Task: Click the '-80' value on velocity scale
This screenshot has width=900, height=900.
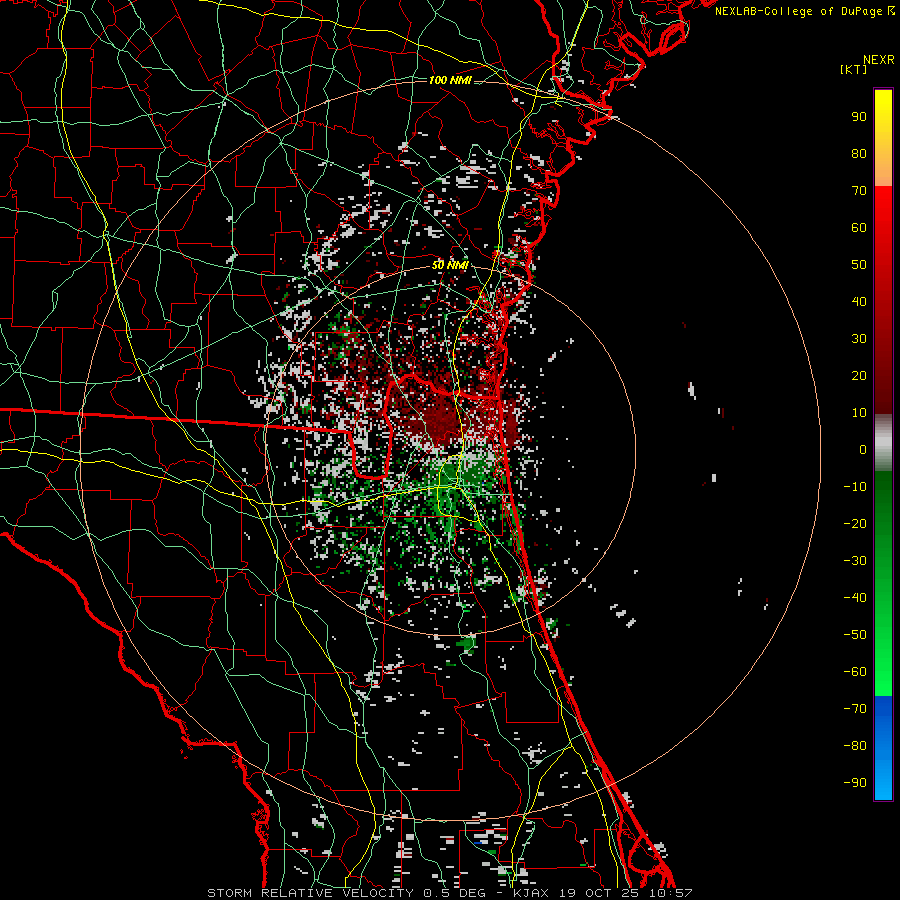Action: point(855,746)
